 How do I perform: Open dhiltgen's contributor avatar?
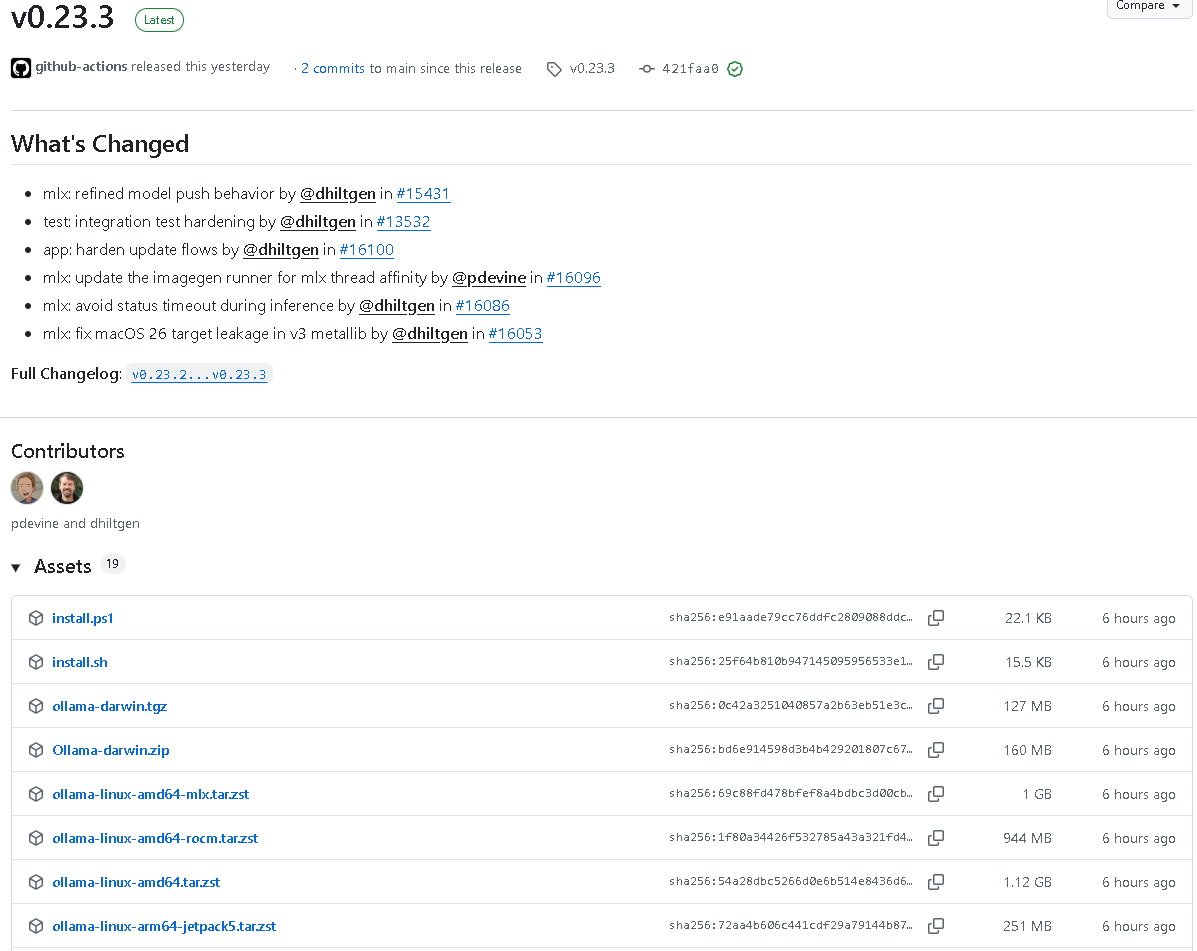(x=66, y=488)
